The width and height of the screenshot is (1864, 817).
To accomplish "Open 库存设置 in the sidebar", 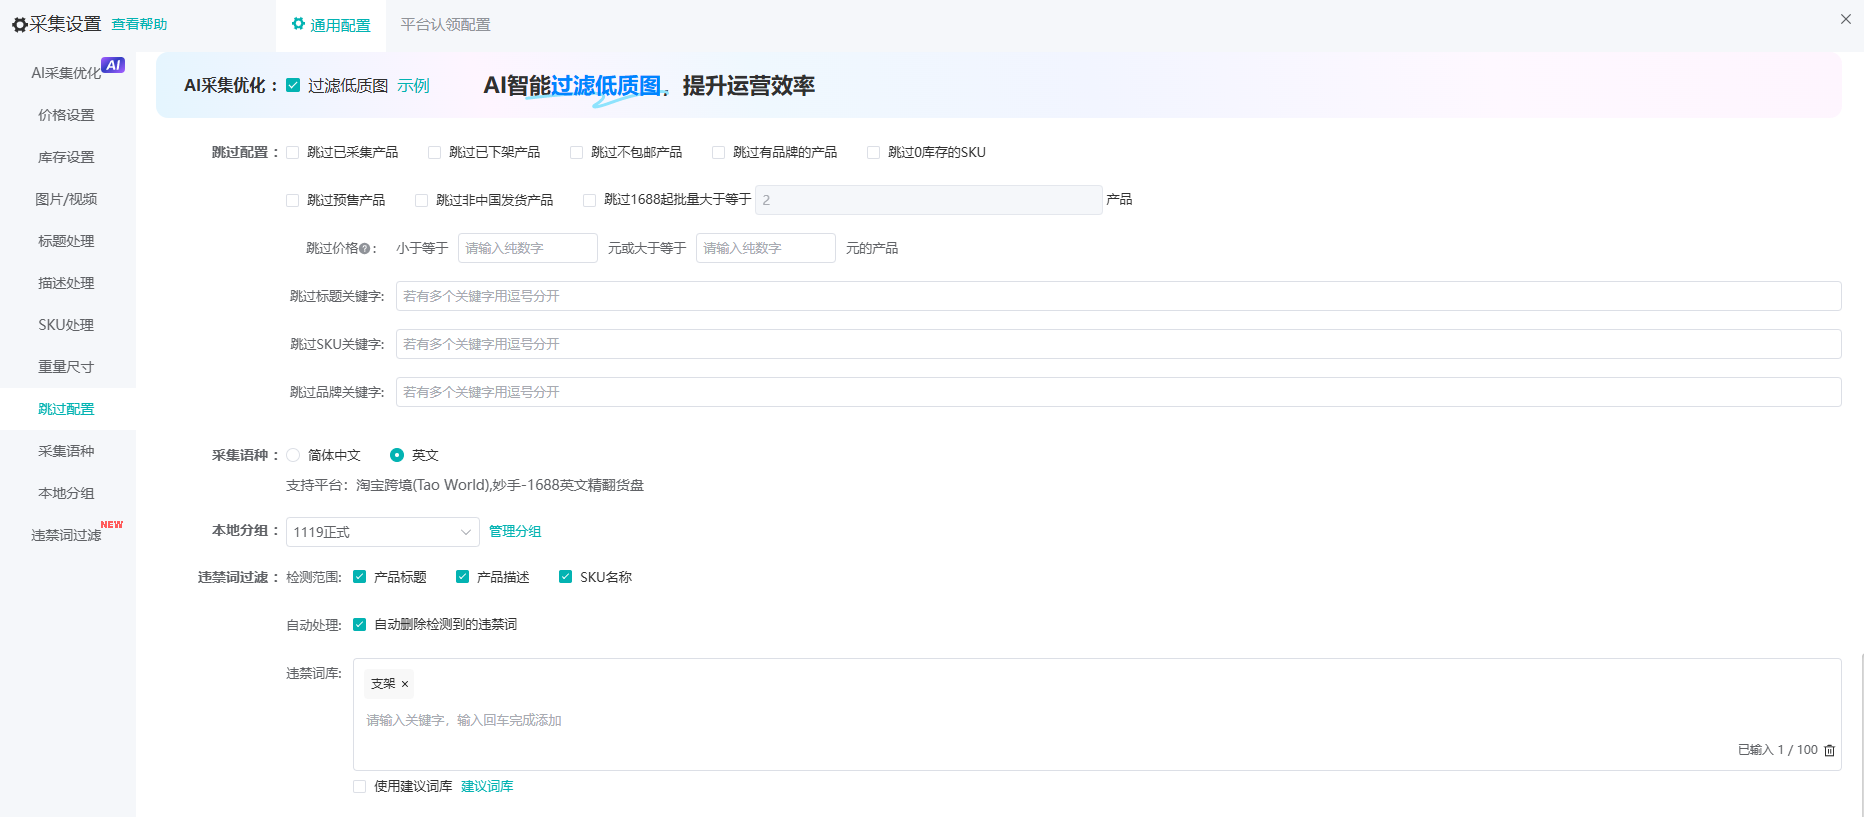I will 68,157.
